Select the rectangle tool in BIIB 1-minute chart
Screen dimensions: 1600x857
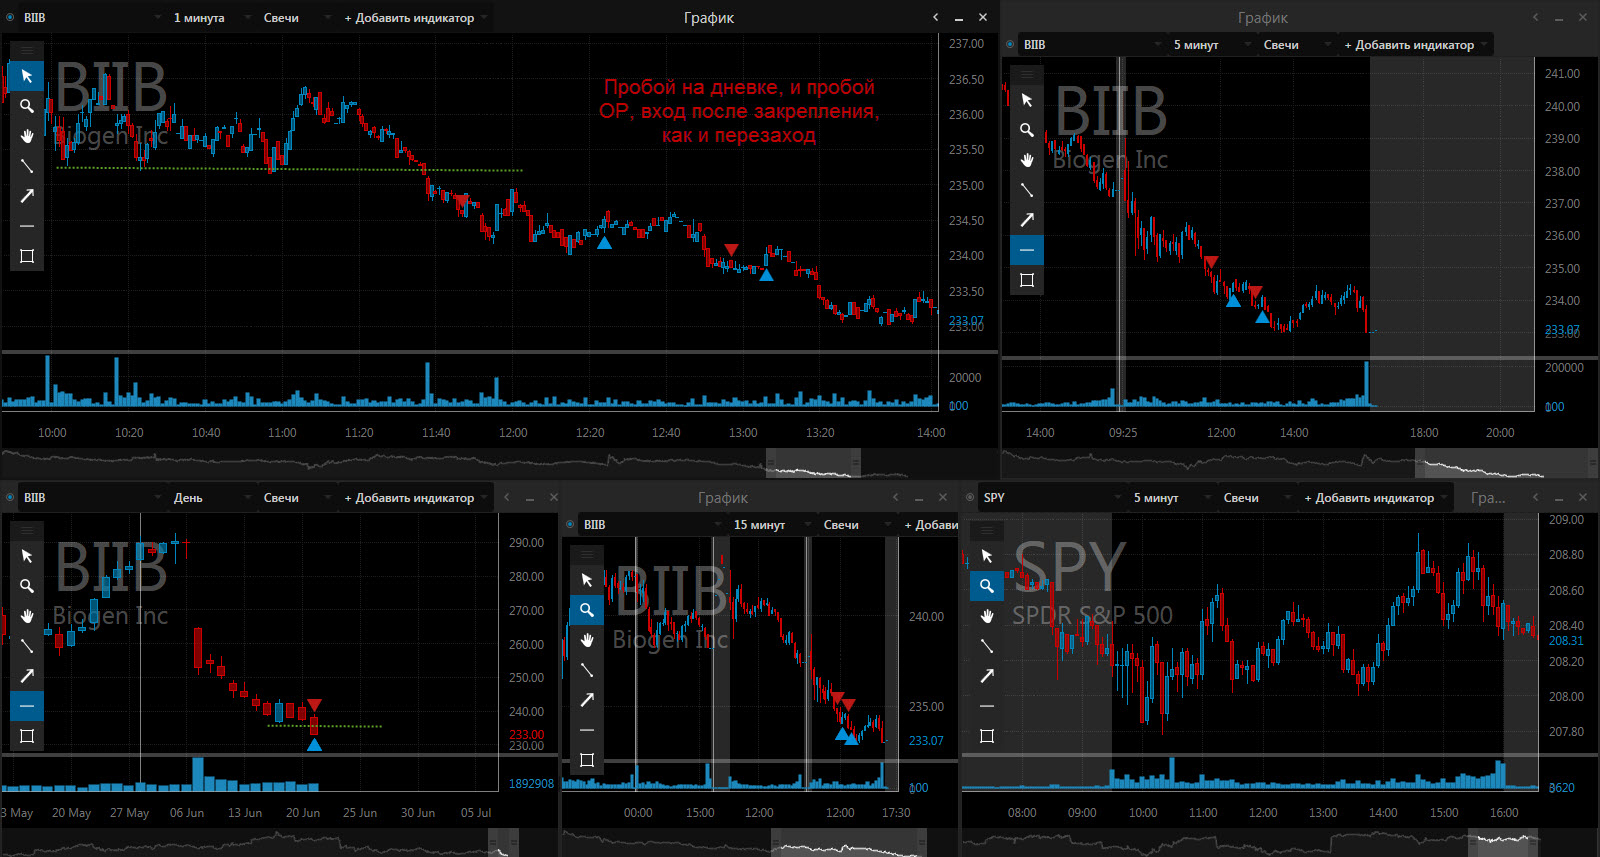pyautogui.click(x=27, y=256)
